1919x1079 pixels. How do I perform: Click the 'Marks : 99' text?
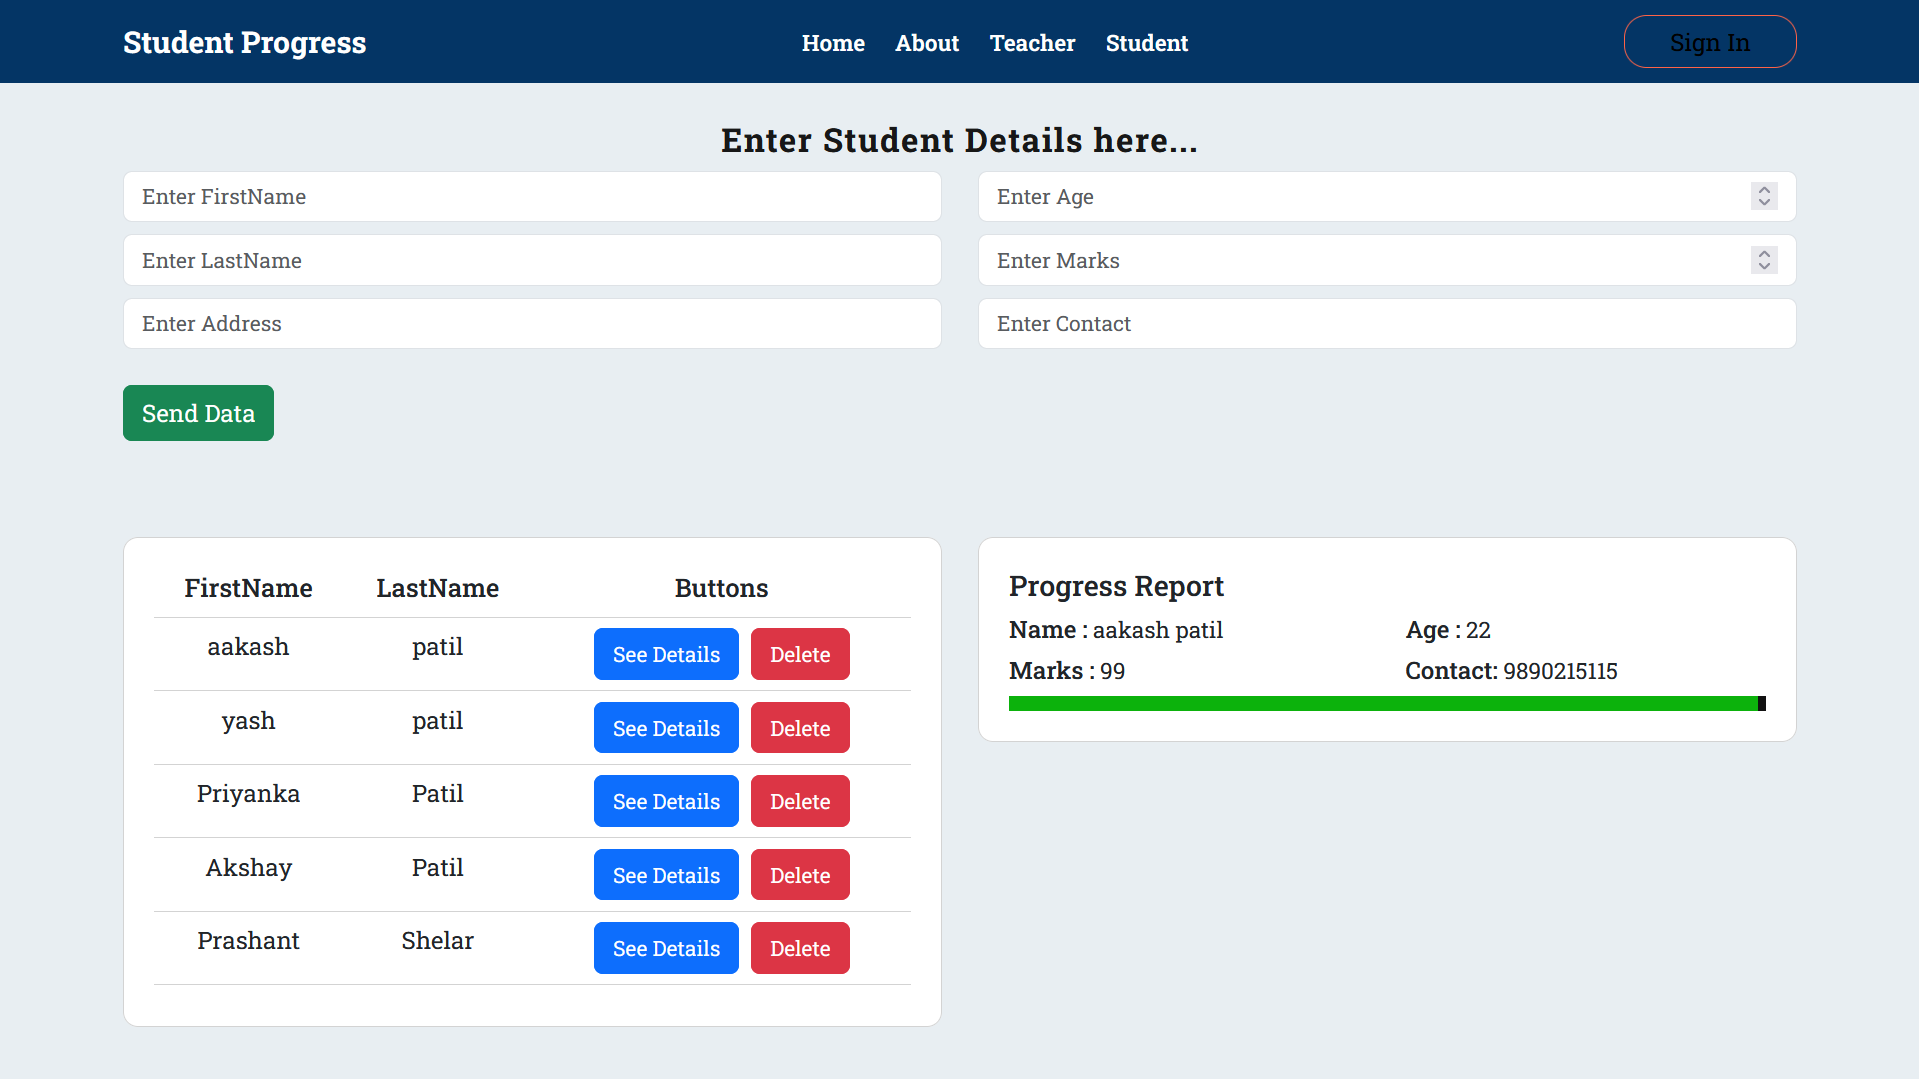tap(1067, 671)
